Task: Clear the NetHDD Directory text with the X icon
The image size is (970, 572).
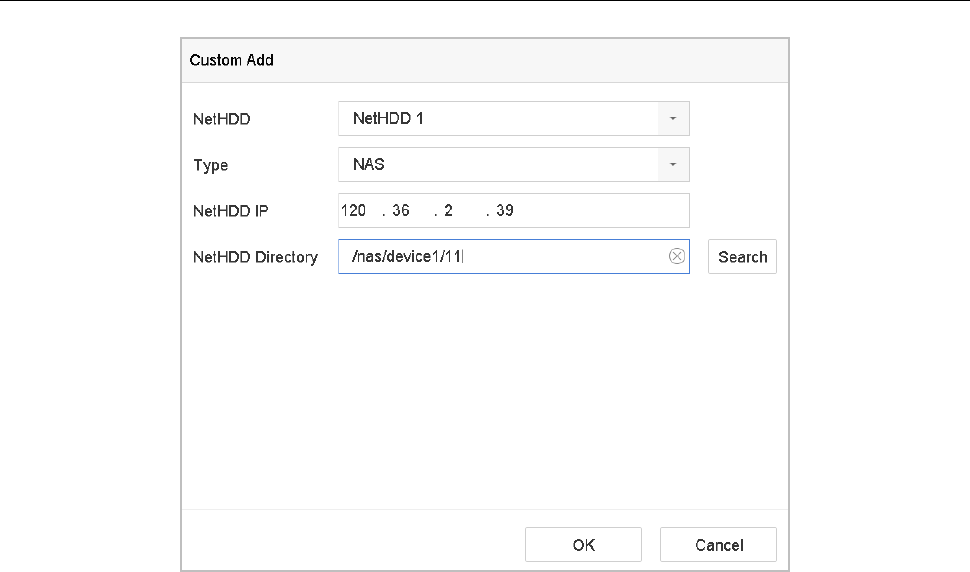Action: click(x=677, y=257)
